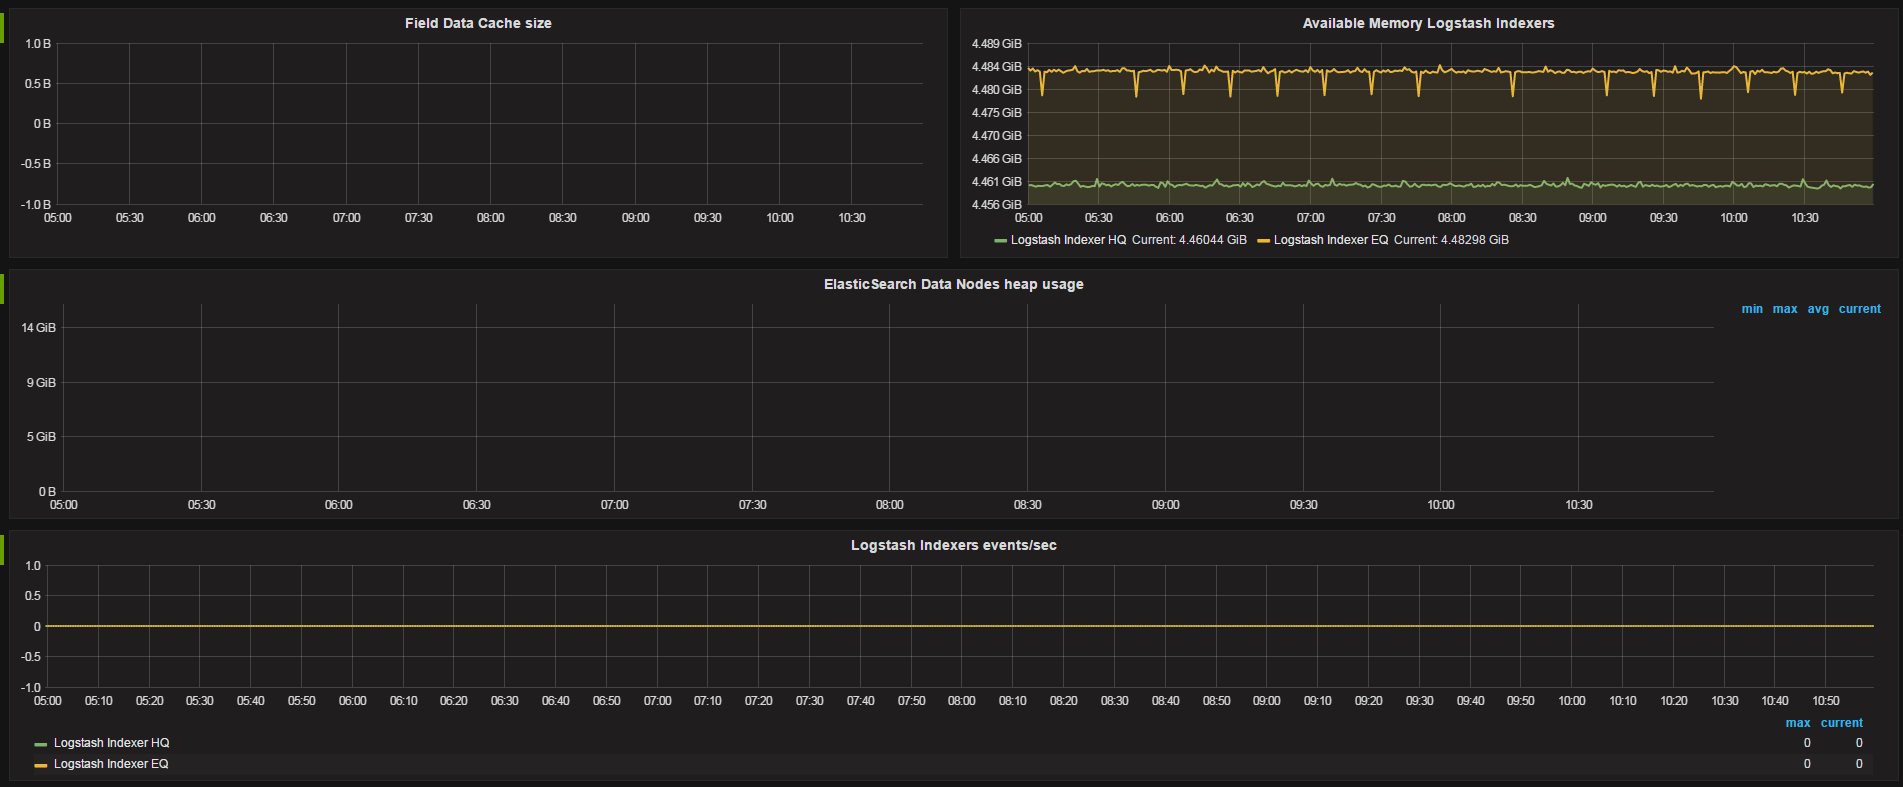
Task: Click the yellow zero line in events/sec graph
Action: [960, 626]
